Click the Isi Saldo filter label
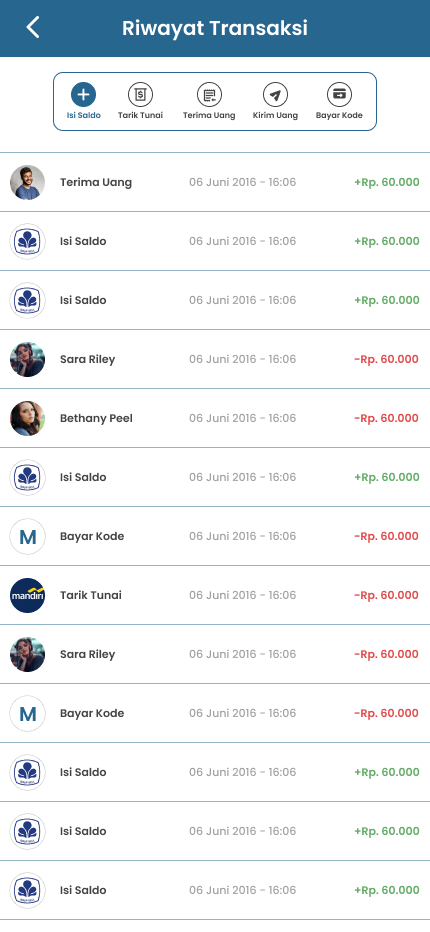Image resolution: width=430 pixels, height=932 pixels. click(83, 115)
